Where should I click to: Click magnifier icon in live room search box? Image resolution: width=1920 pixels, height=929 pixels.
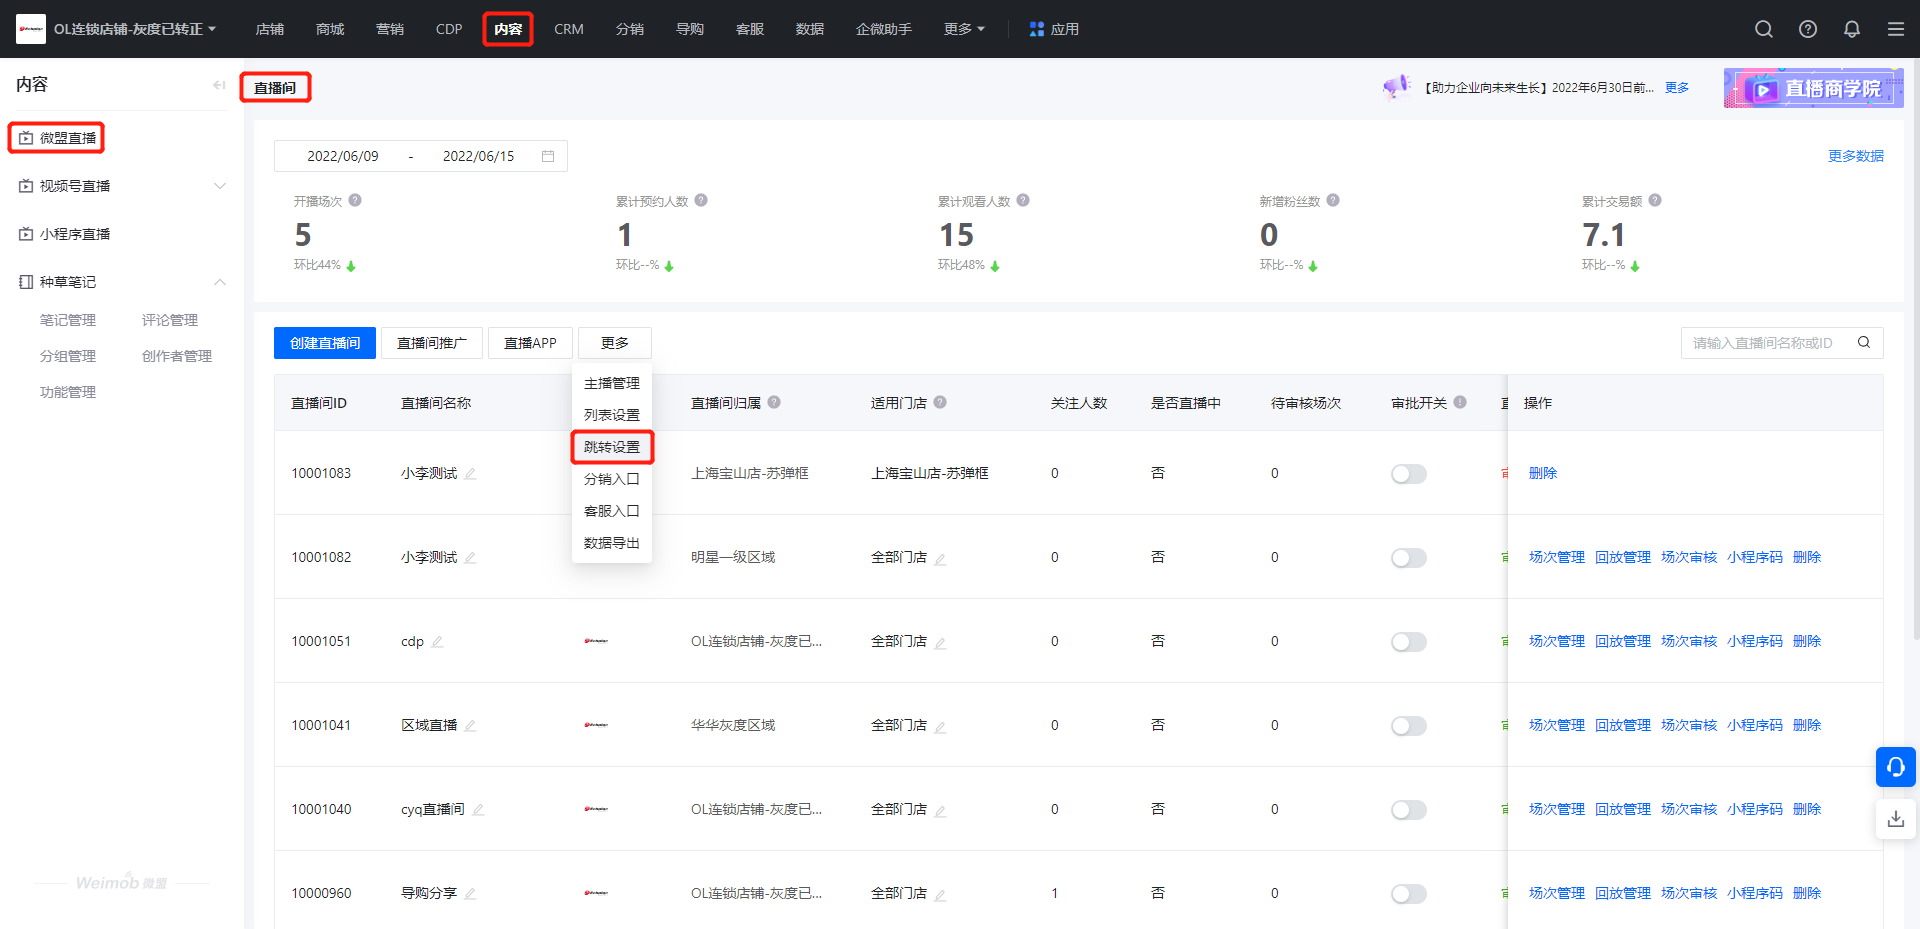pos(1864,342)
